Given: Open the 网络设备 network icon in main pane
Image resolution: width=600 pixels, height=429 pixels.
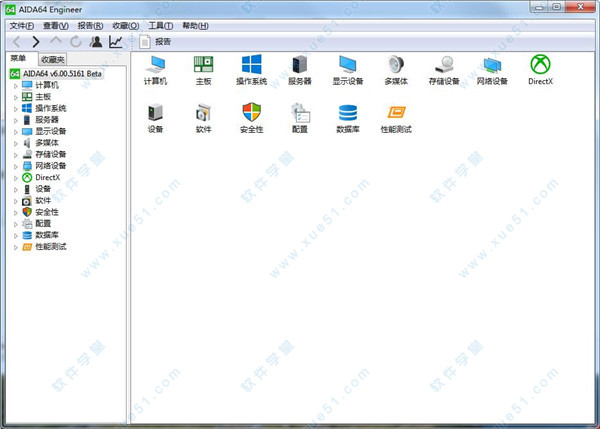Looking at the screenshot, I should click(492, 70).
